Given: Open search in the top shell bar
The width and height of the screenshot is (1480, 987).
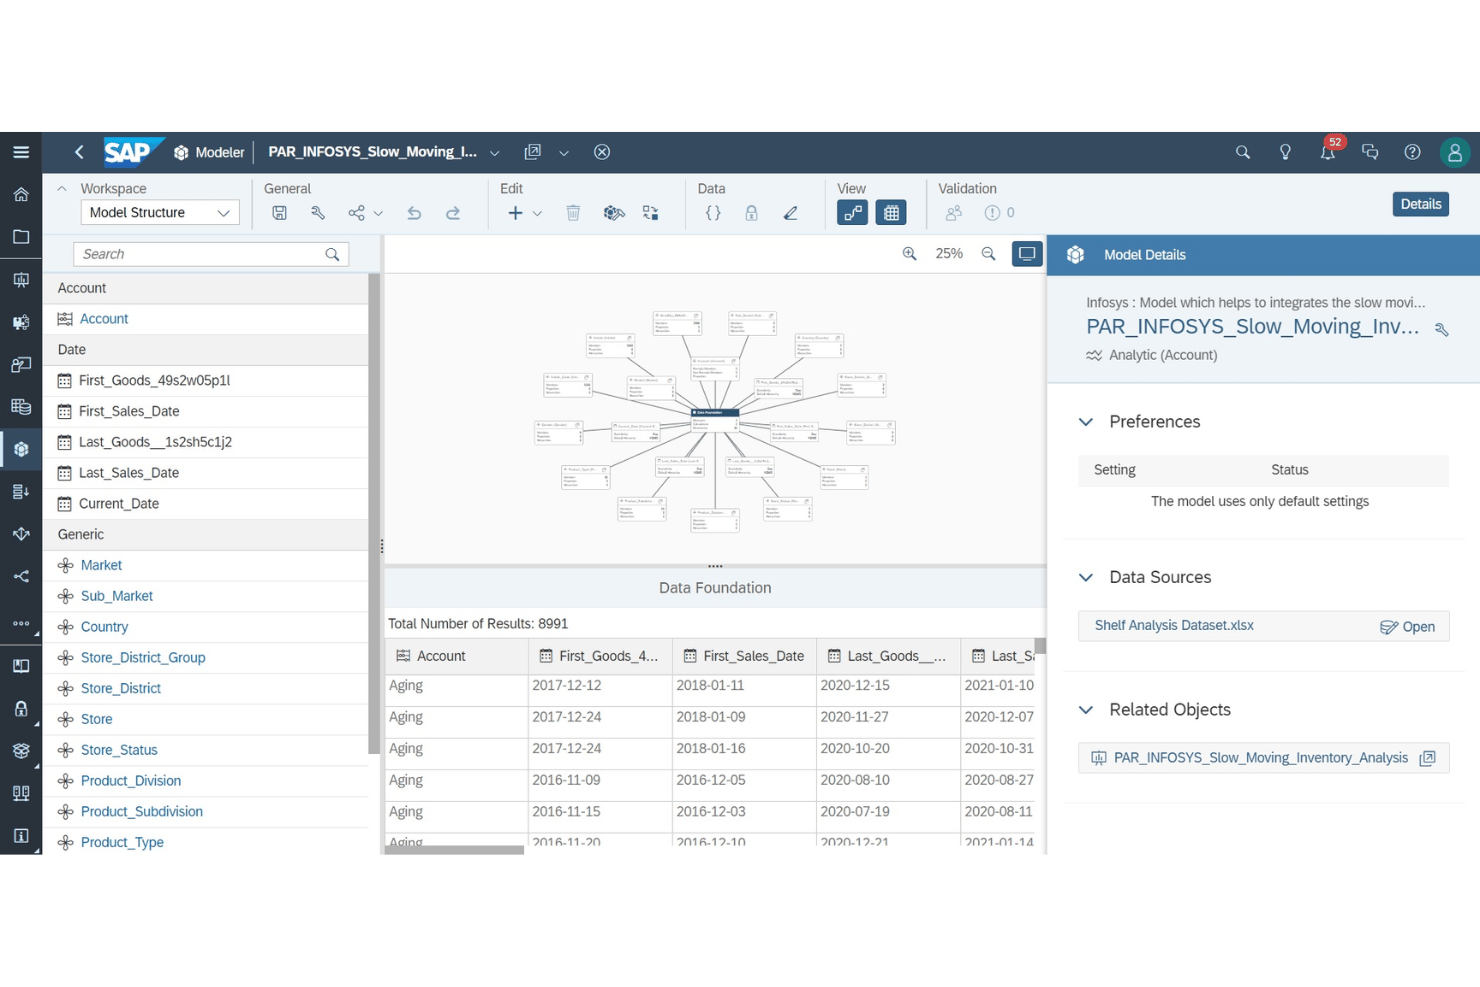Looking at the screenshot, I should tap(1243, 152).
